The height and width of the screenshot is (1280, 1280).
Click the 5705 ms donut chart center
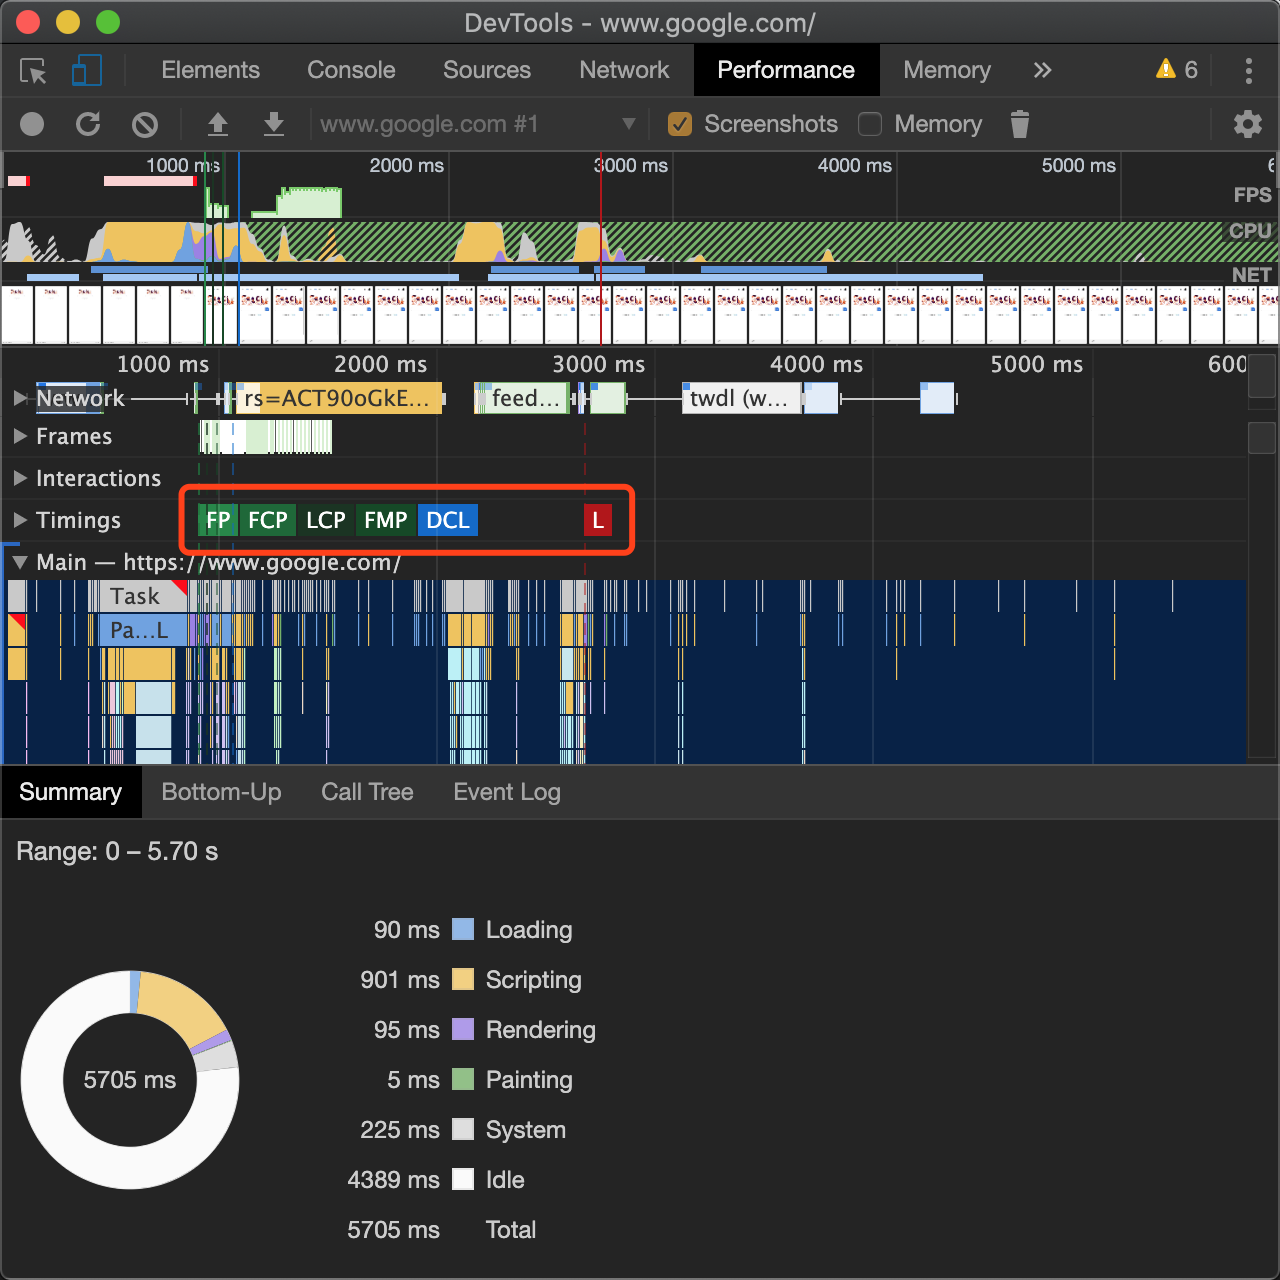tap(130, 1080)
